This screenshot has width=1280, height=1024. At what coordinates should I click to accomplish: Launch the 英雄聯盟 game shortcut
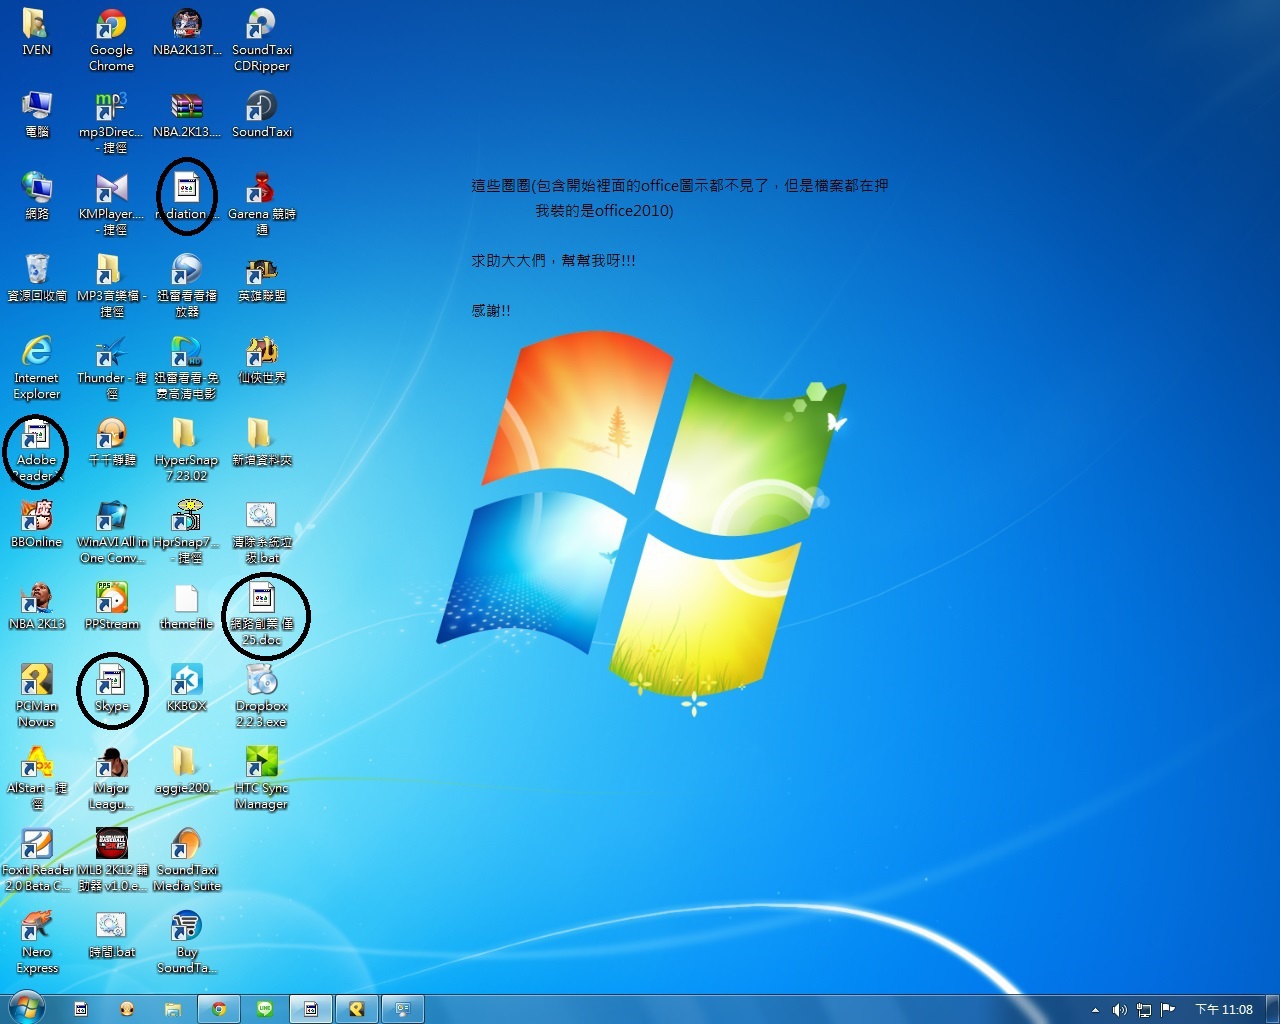pos(261,279)
